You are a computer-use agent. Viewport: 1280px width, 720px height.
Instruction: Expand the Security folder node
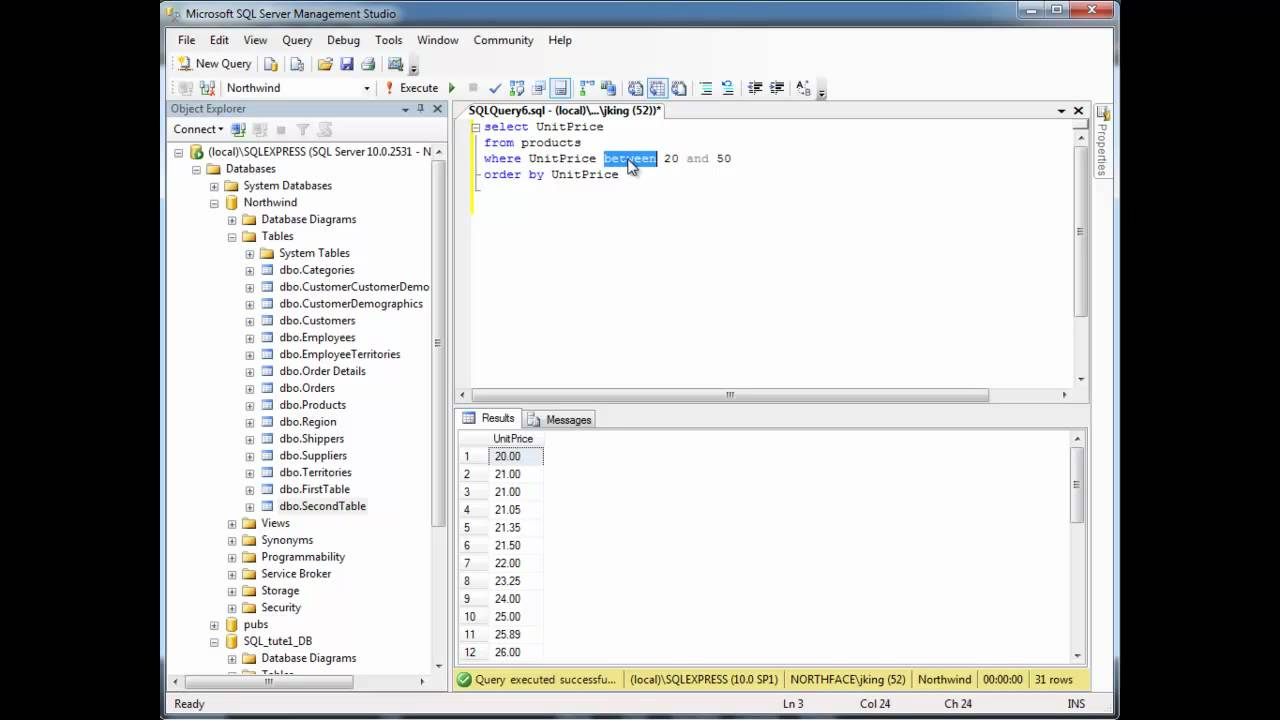tap(232, 608)
